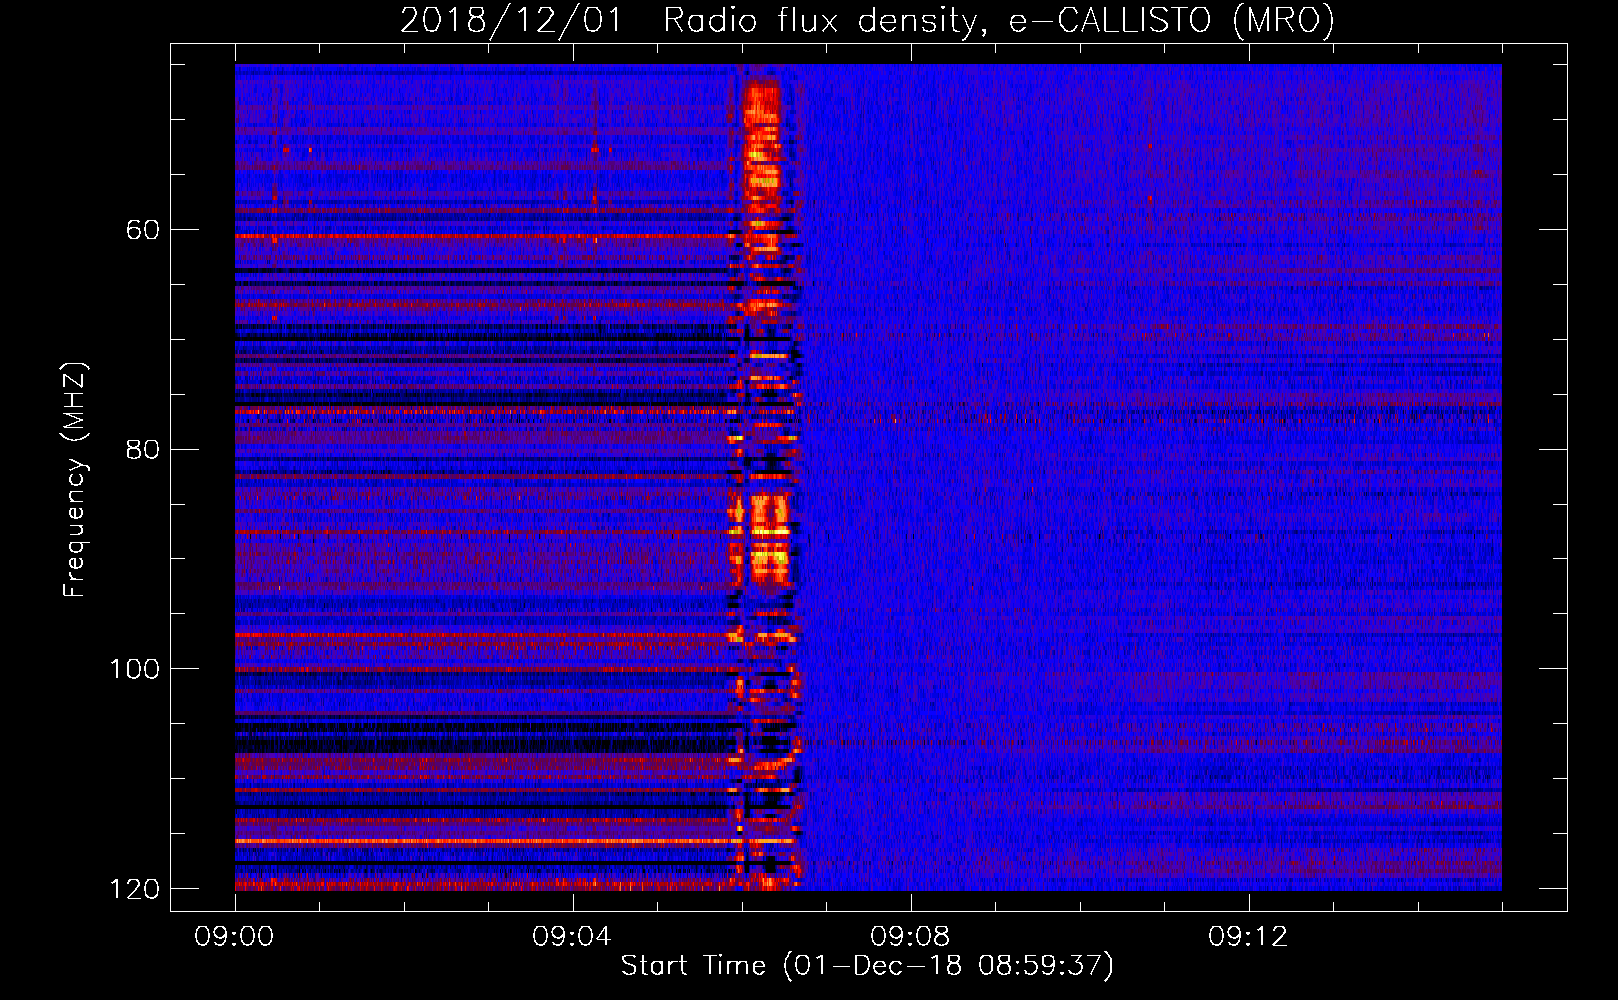Click the 60 frequency tick label

(x=142, y=230)
